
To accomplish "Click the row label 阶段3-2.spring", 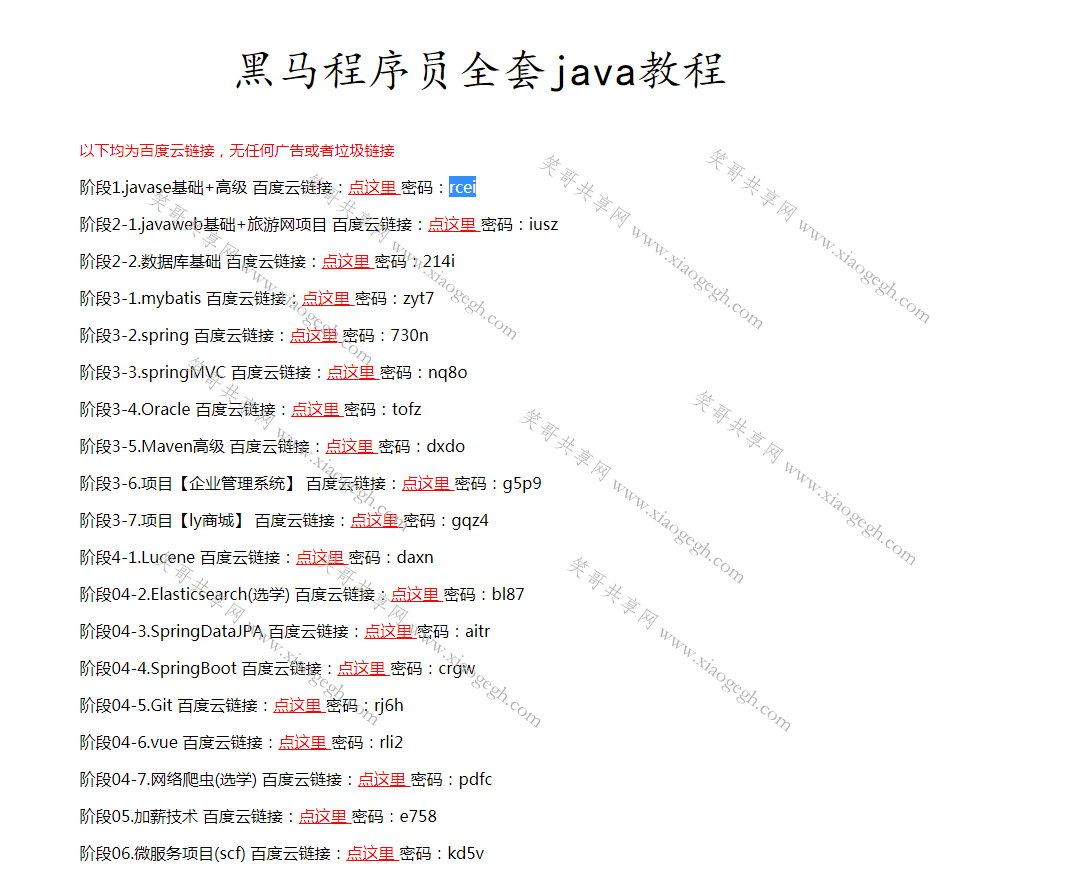I will click(x=134, y=335).
